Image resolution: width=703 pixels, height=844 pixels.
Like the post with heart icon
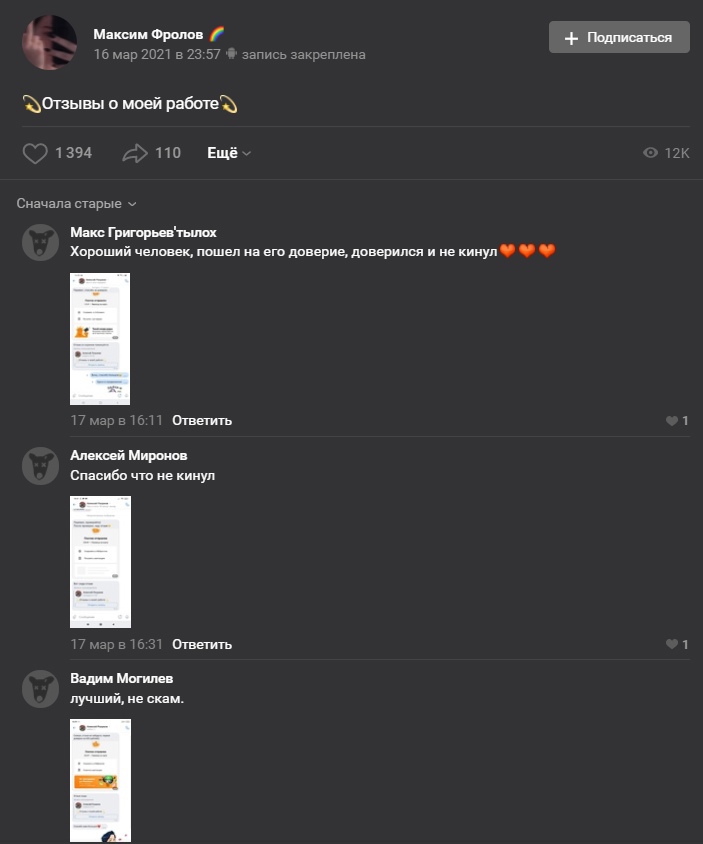(x=36, y=153)
